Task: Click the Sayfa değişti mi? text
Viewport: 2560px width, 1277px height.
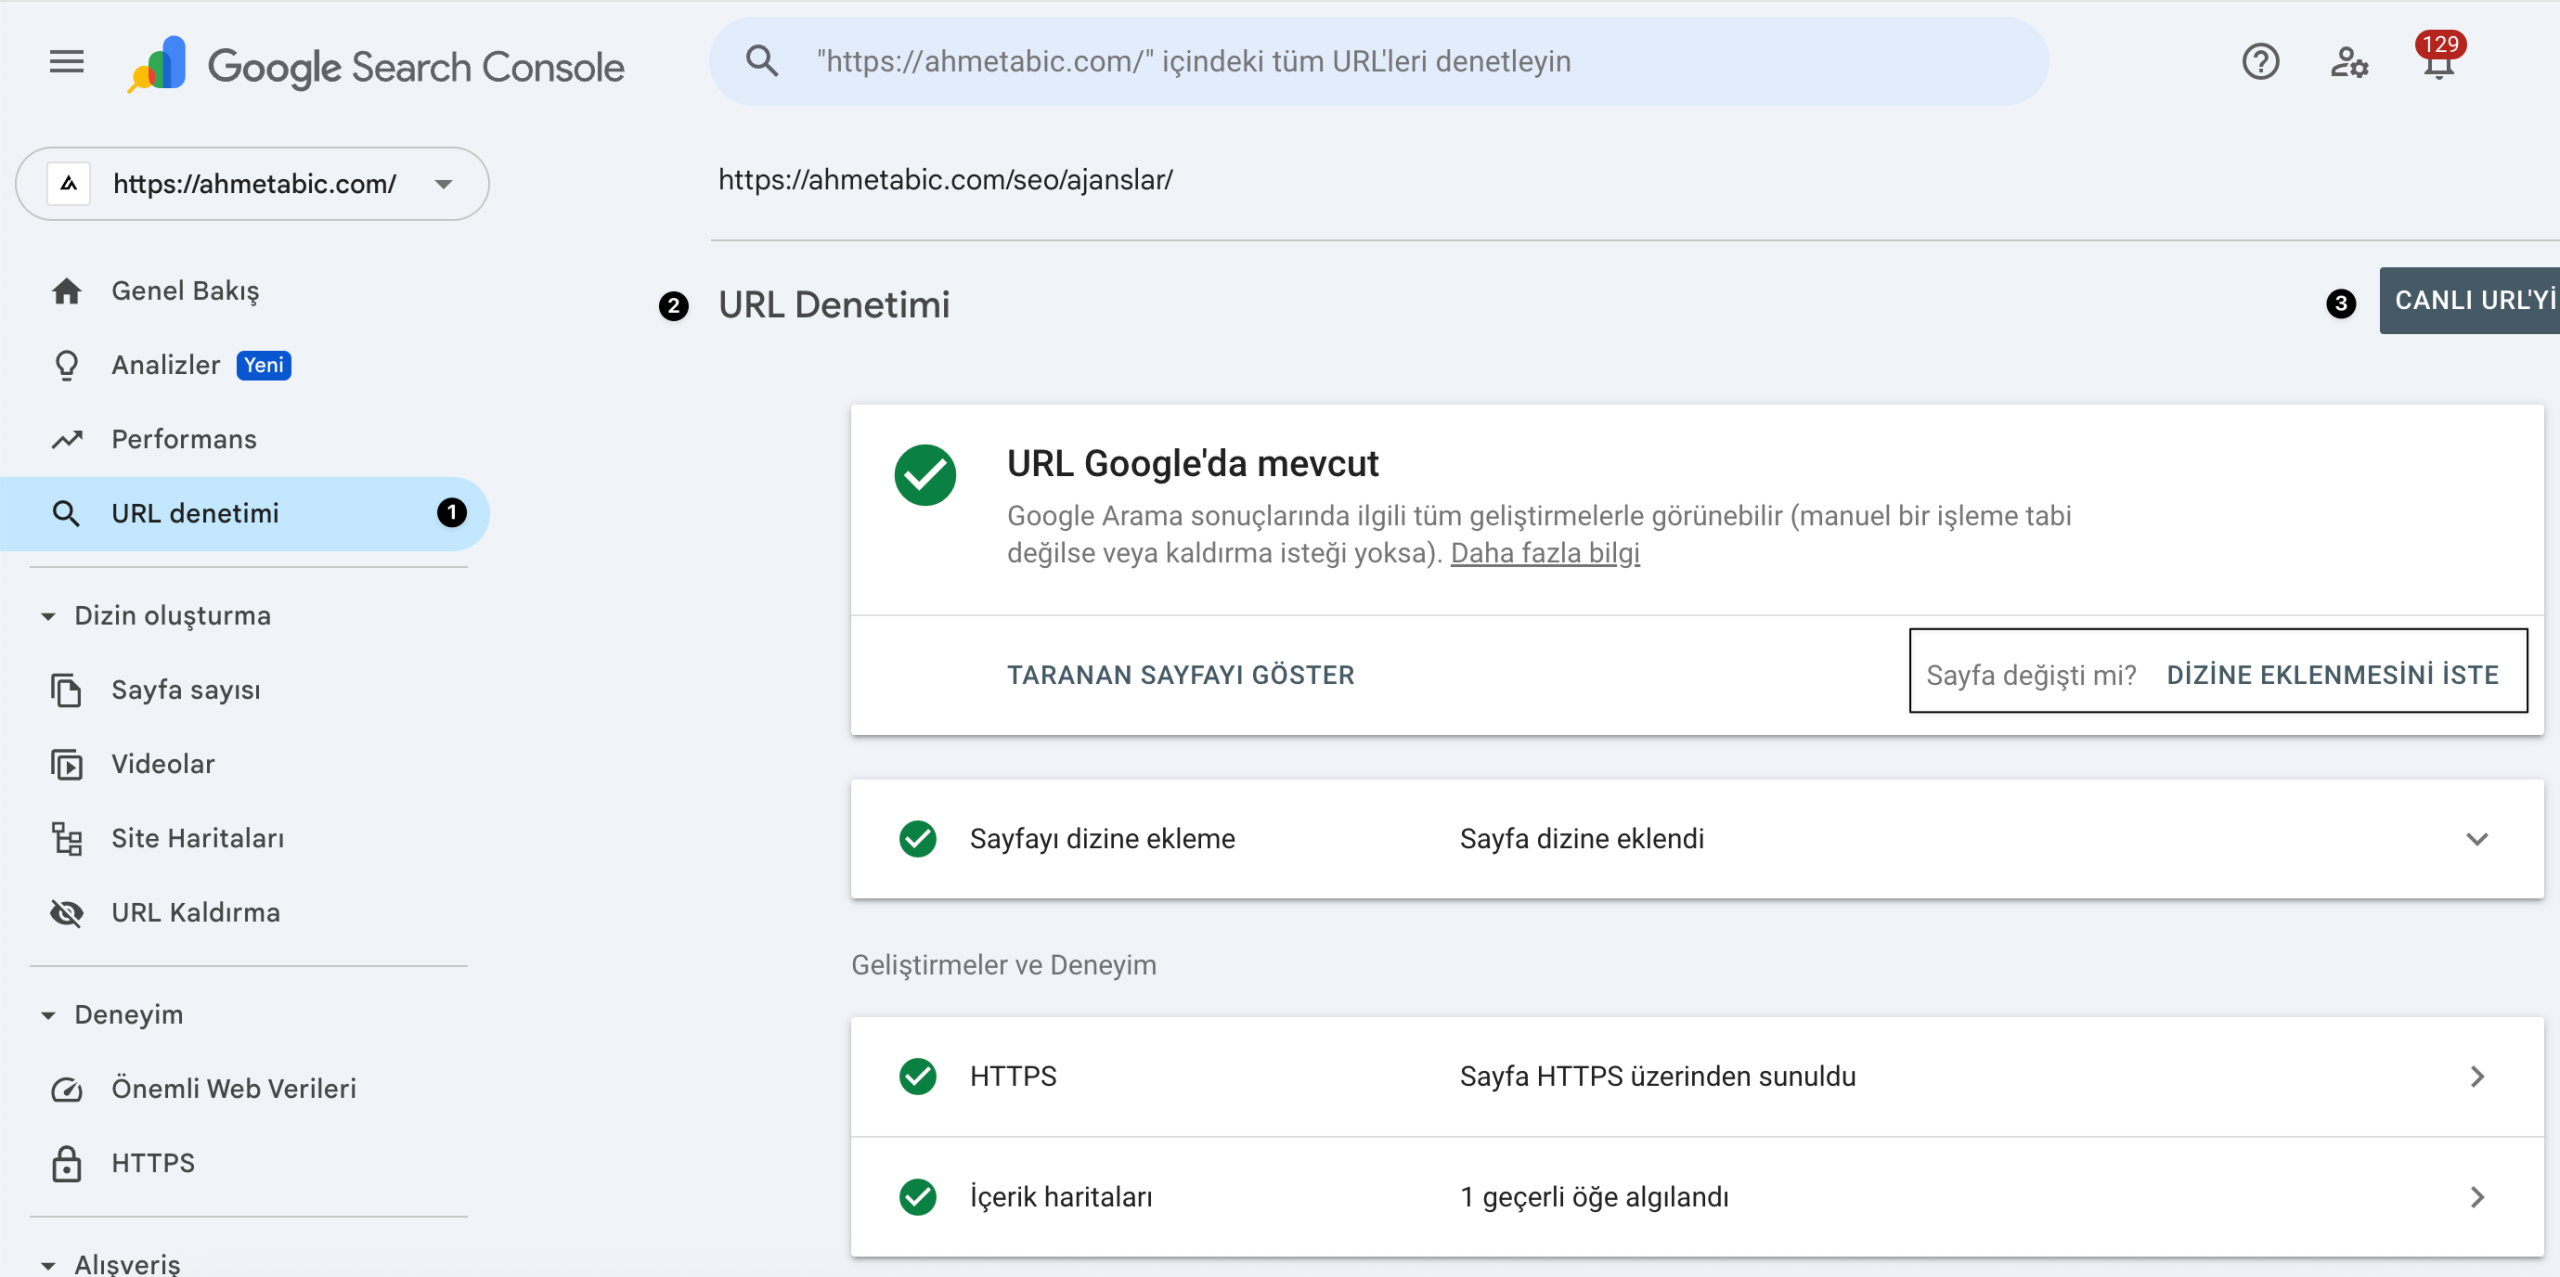Action: [x=2031, y=675]
